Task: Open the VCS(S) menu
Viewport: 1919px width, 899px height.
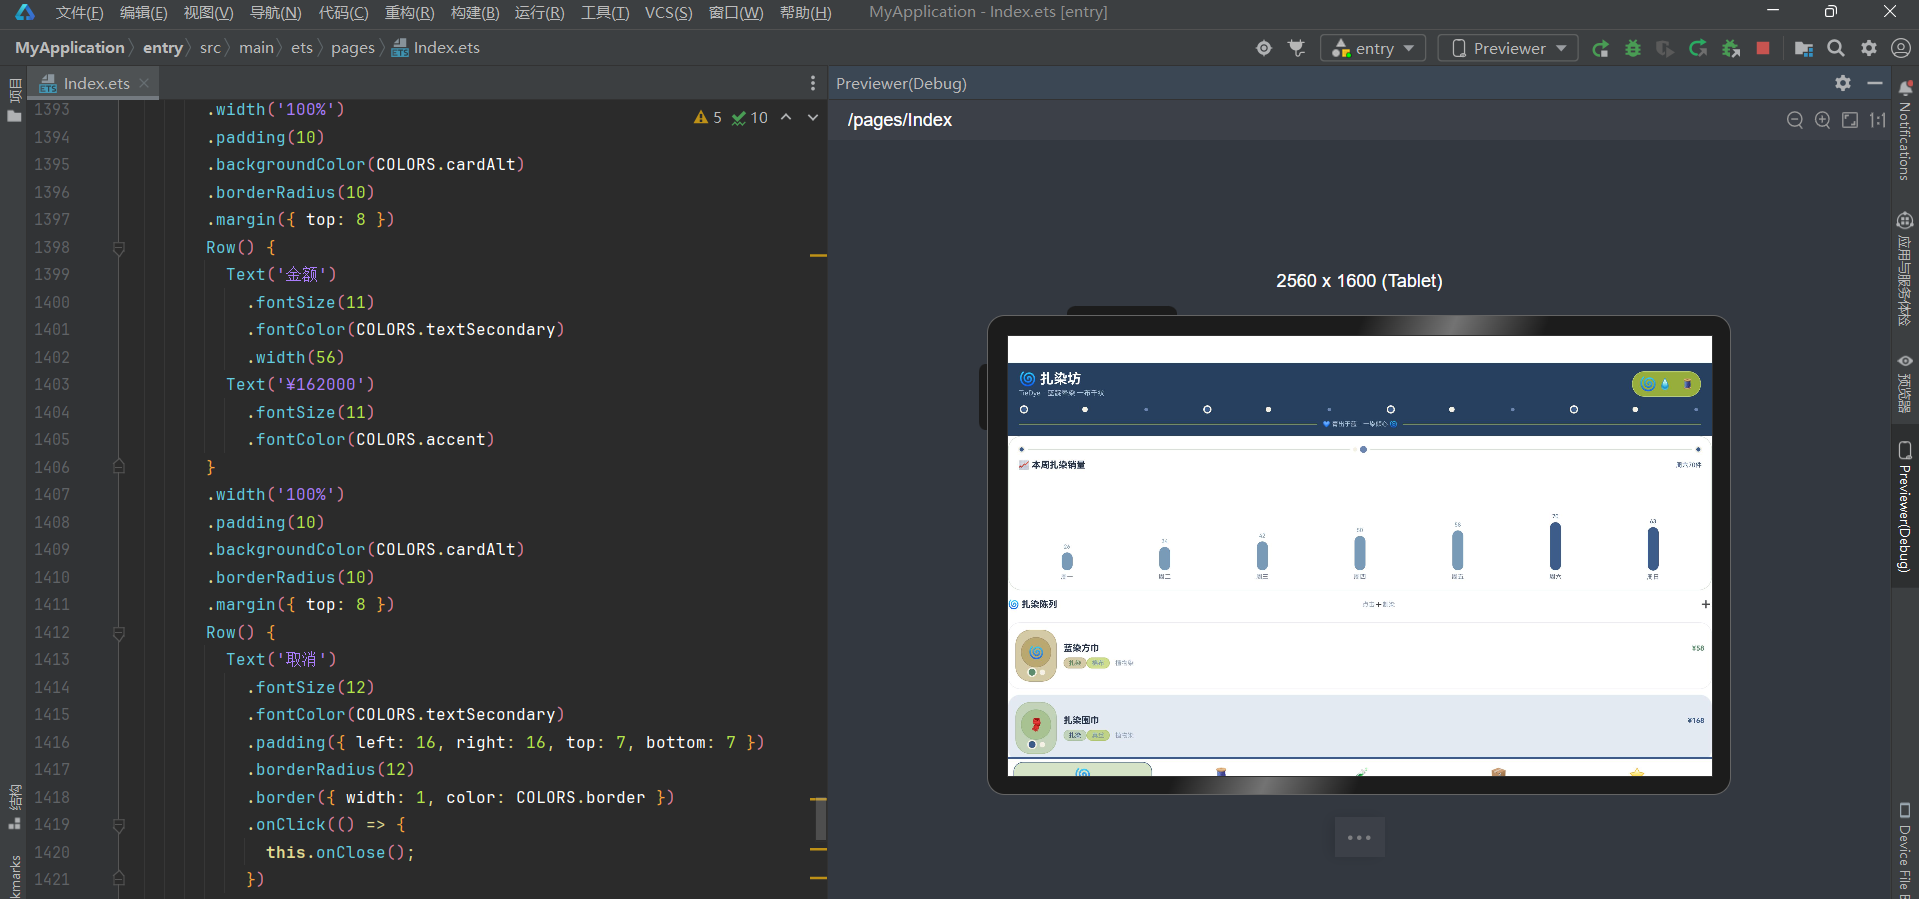Action: 668,12
